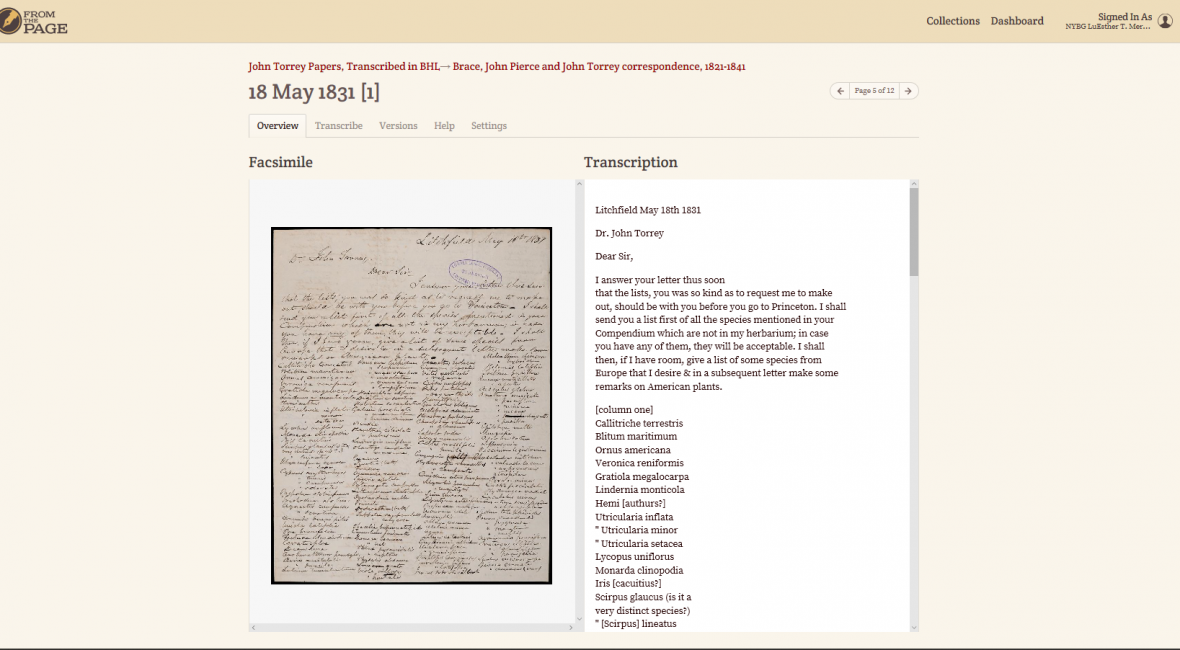The width and height of the screenshot is (1180, 650).
Task: Open the Versions tab
Action: coord(398,126)
